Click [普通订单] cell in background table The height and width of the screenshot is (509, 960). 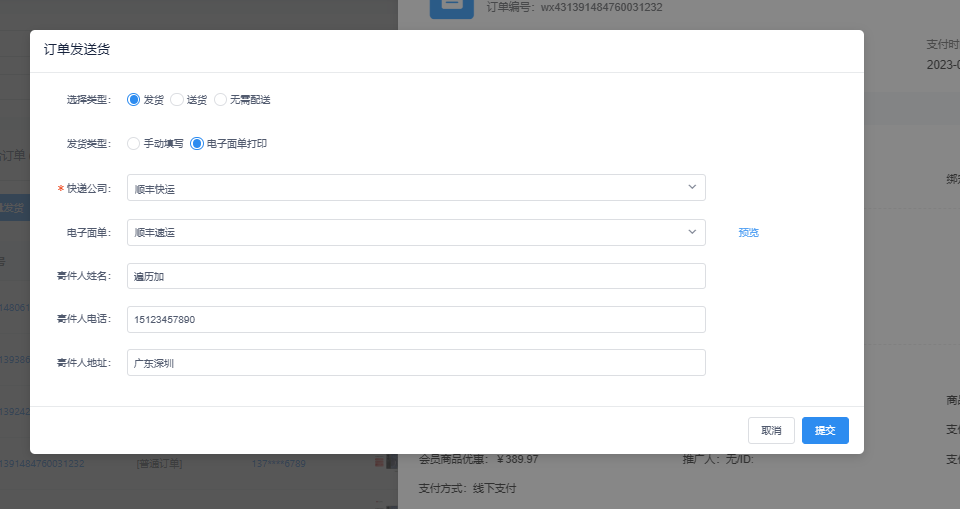tap(159, 464)
